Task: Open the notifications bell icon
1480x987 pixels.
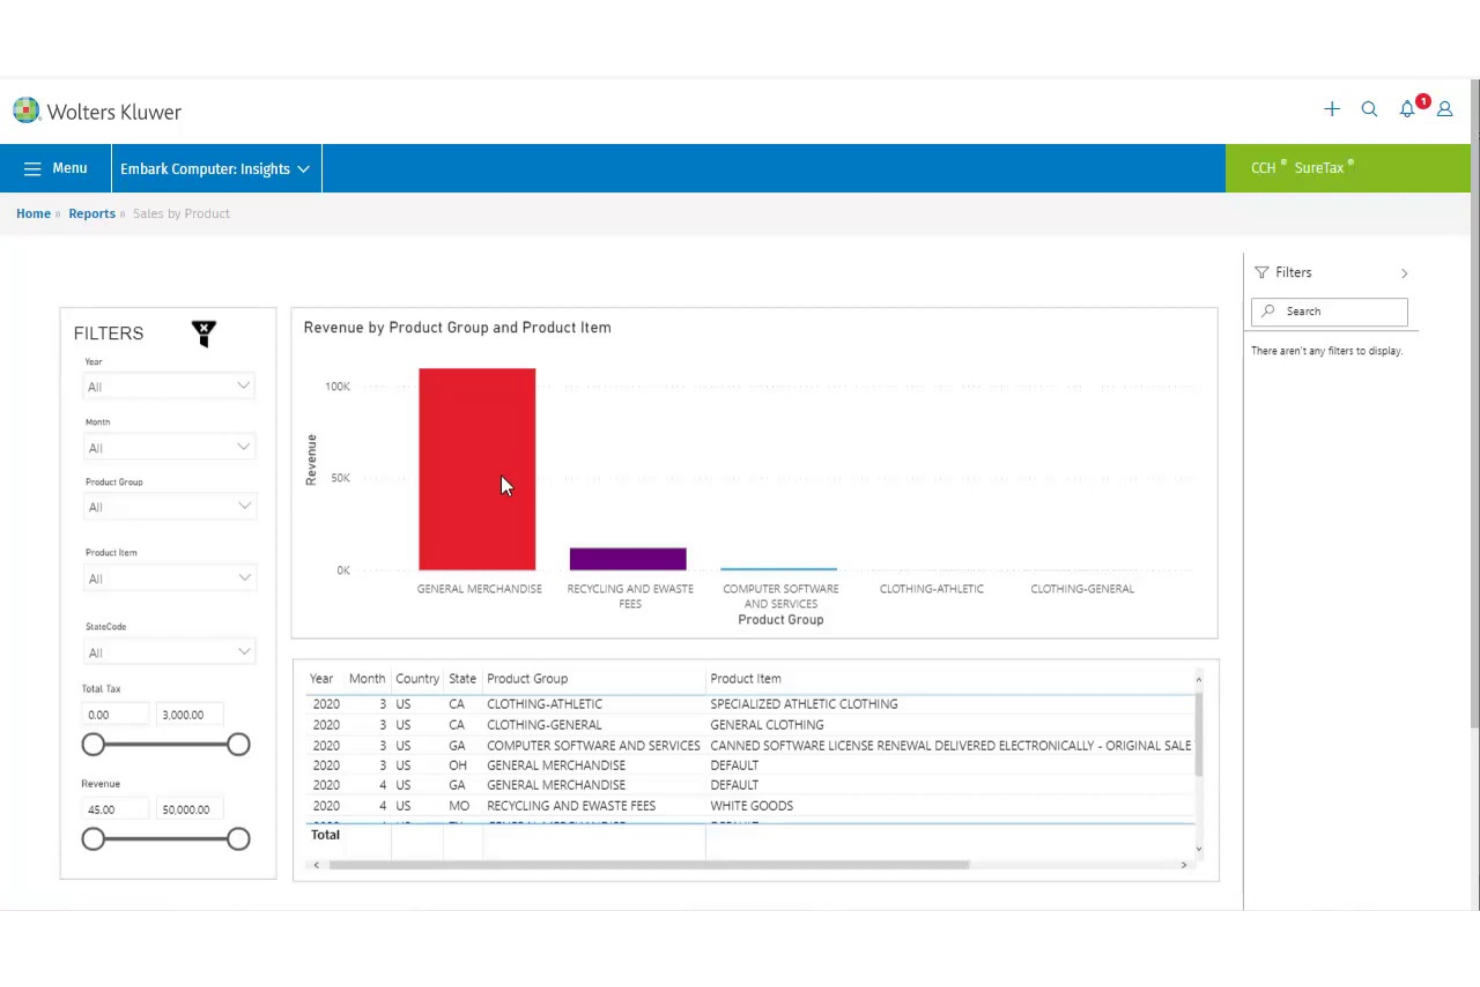Action: point(1407,109)
